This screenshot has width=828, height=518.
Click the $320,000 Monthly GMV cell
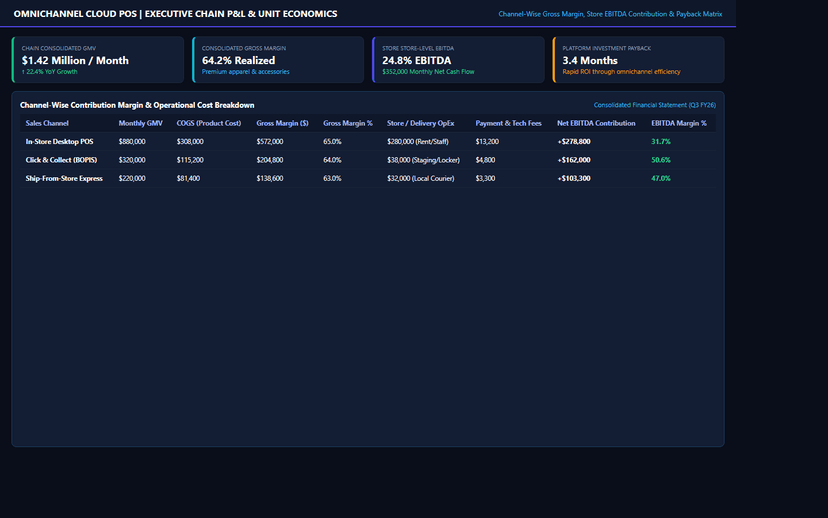click(x=132, y=160)
